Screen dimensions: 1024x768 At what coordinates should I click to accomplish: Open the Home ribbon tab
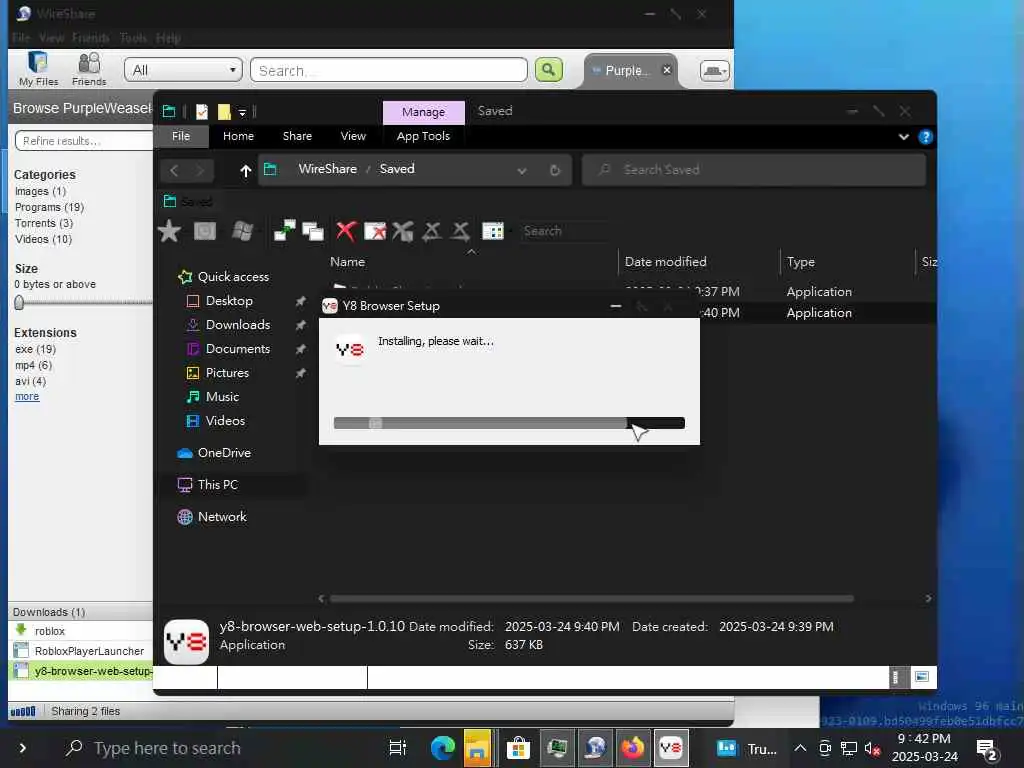(x=238, y=136)
